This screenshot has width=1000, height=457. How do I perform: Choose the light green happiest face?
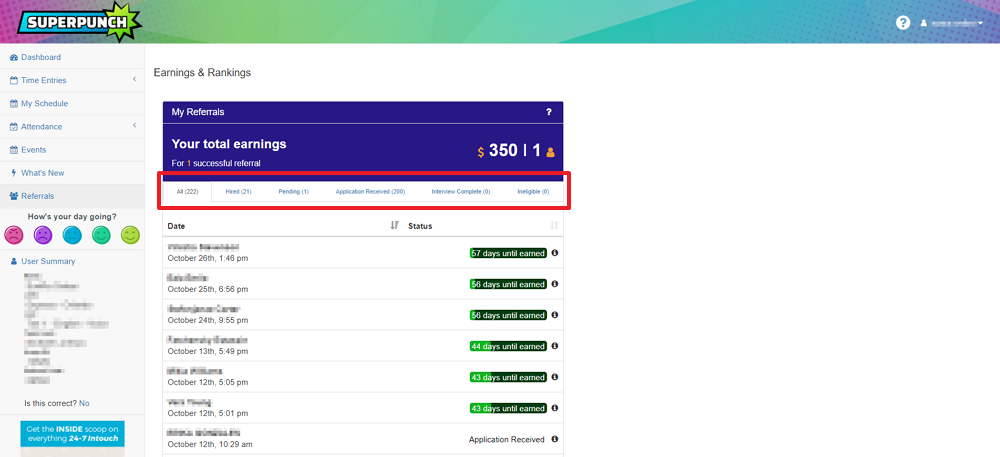point(130,235)
